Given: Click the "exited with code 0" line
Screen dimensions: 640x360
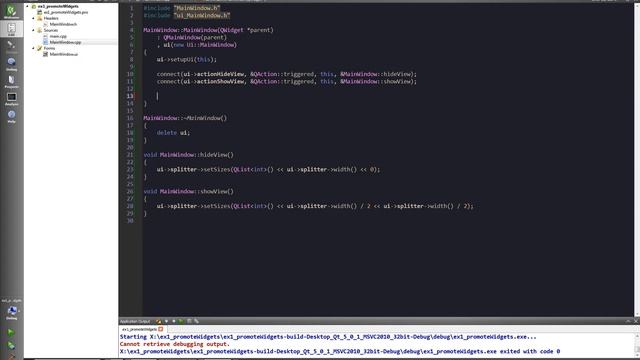Looking at the screenshot, I should point(340,351).
